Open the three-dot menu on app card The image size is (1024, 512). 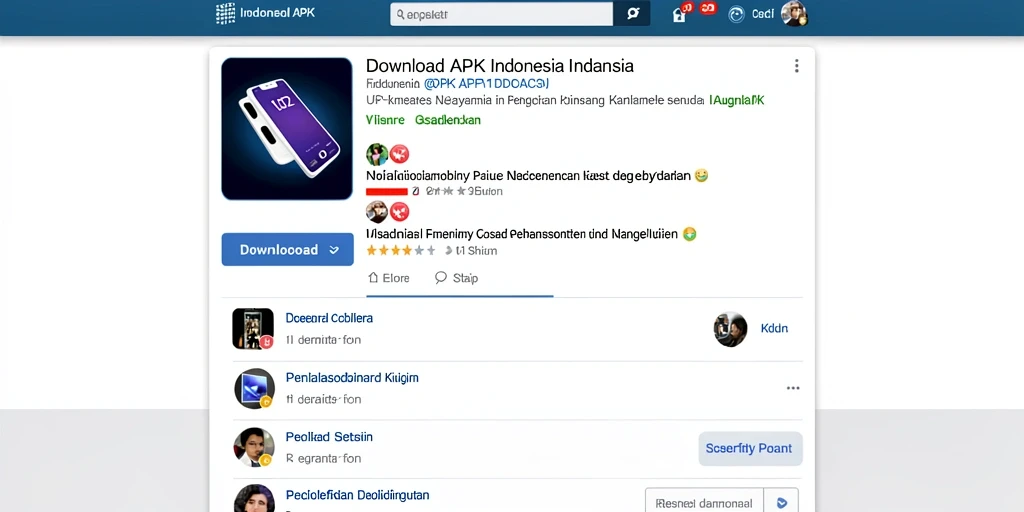tap(796, 66)
